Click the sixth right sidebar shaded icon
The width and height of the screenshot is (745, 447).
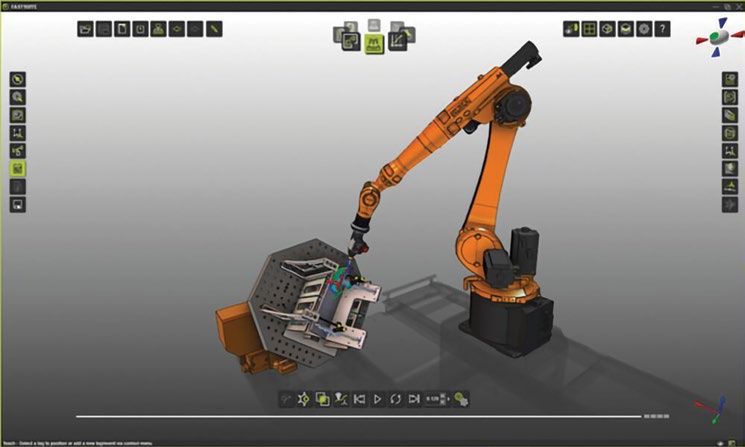730,169
